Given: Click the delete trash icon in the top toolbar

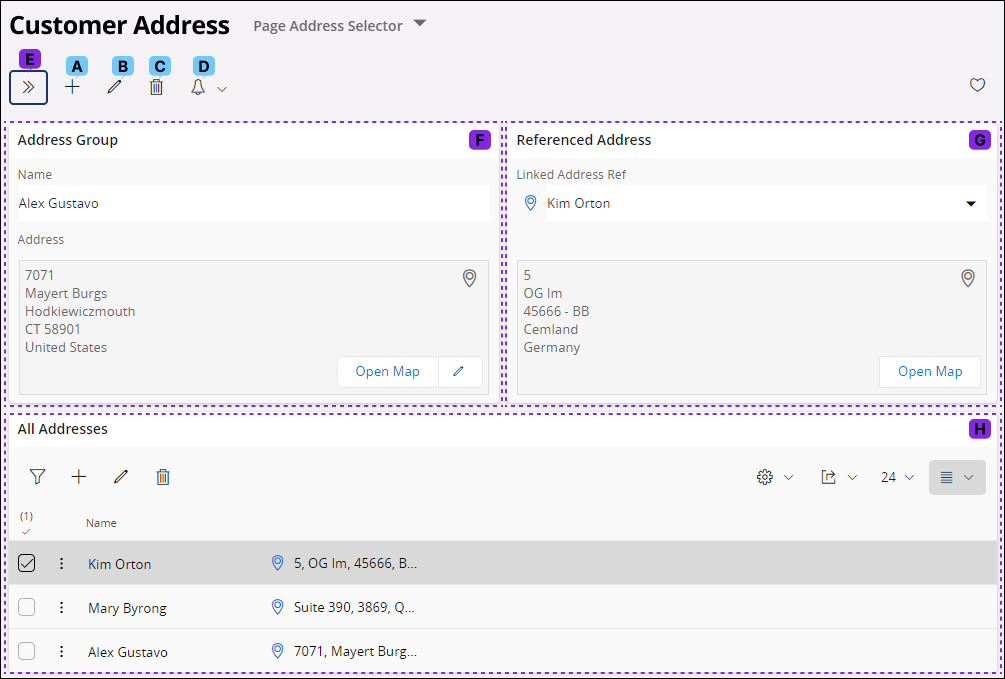Looking at the screenshot, I should coord(157,87).
